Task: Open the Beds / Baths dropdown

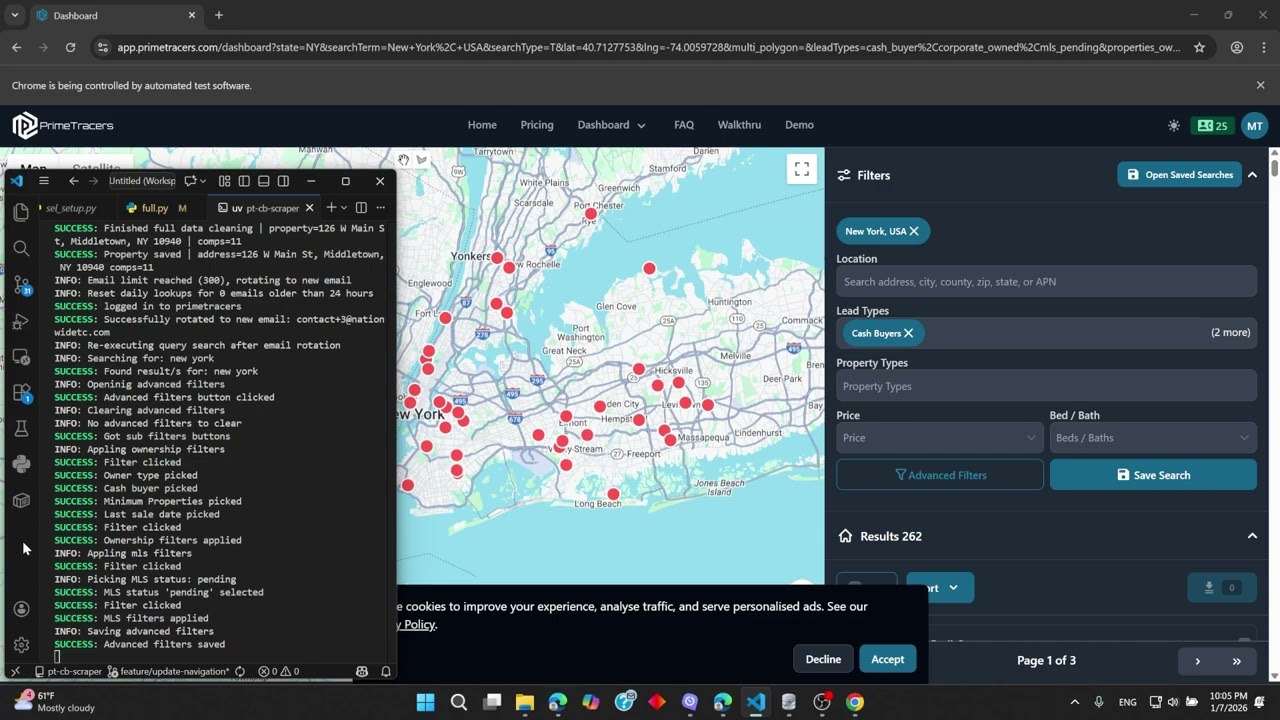Action: click(x=1153, y=438)
